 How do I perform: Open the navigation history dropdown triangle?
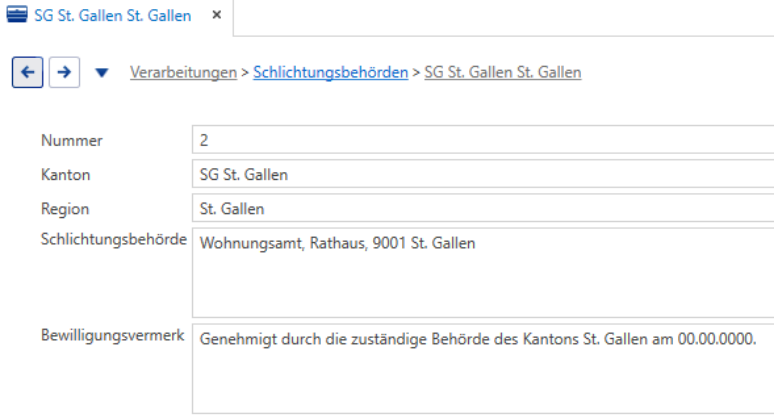102,73
